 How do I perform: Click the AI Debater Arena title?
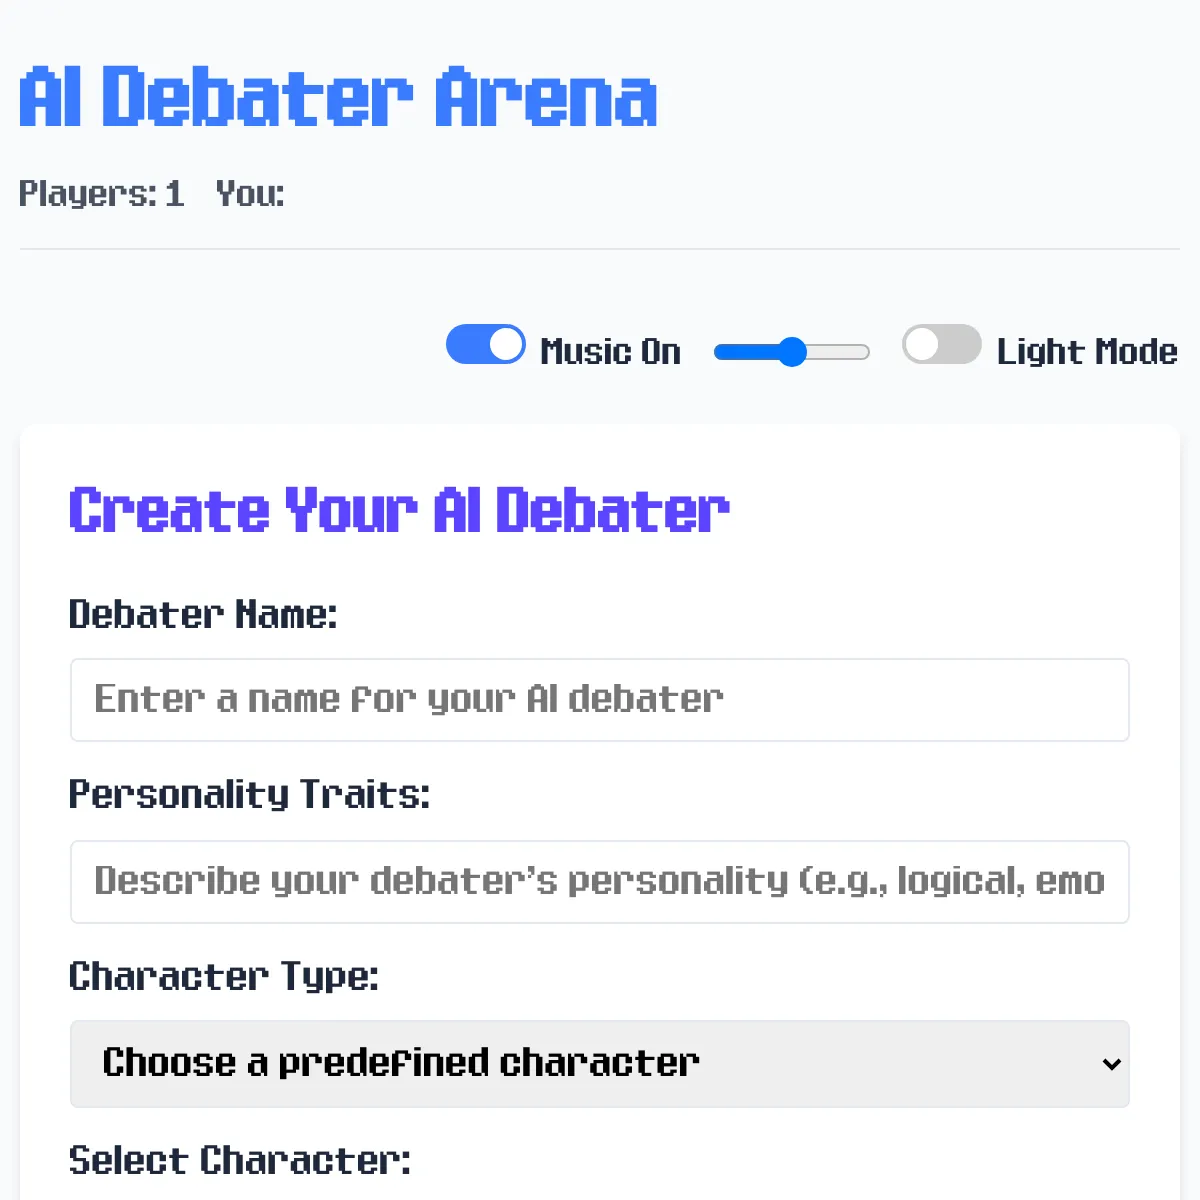(338, 97)
